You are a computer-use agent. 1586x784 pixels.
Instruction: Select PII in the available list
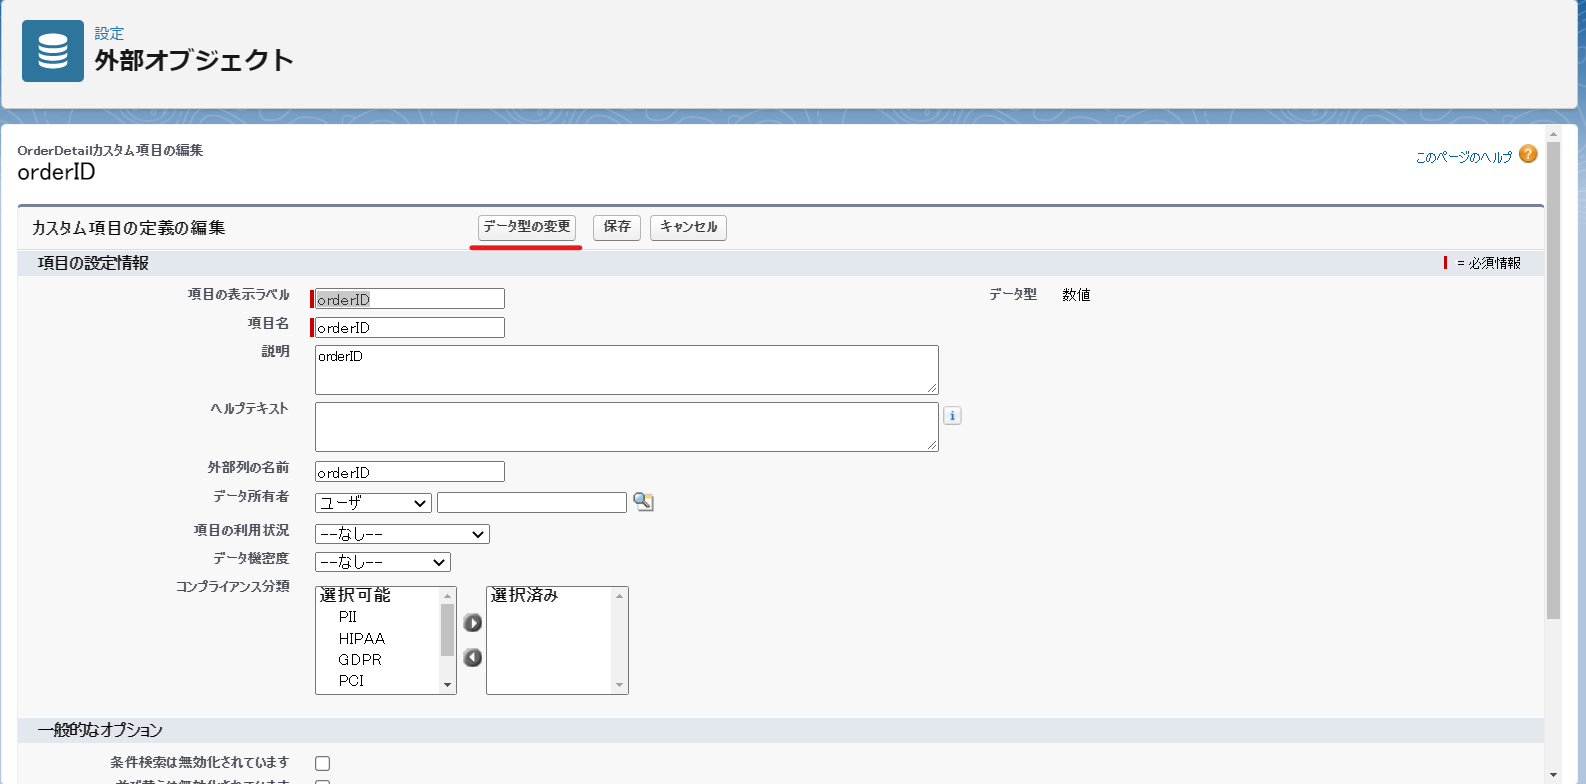(x=347, y=617)
